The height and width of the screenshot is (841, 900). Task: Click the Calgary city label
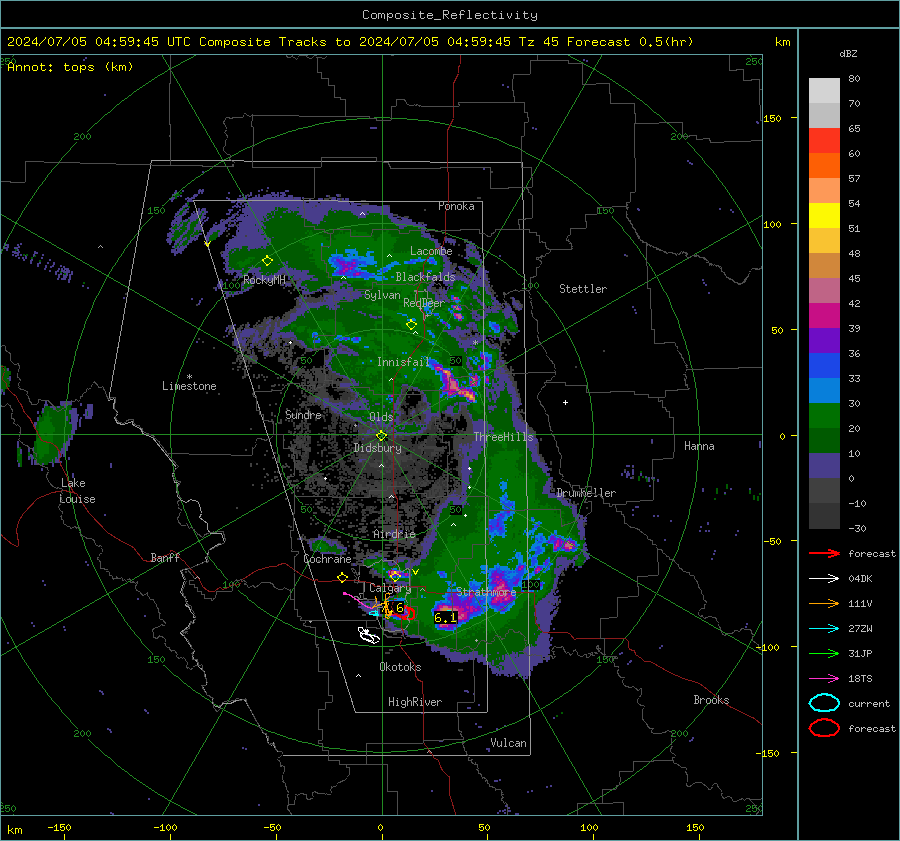[x=390, y=588]
